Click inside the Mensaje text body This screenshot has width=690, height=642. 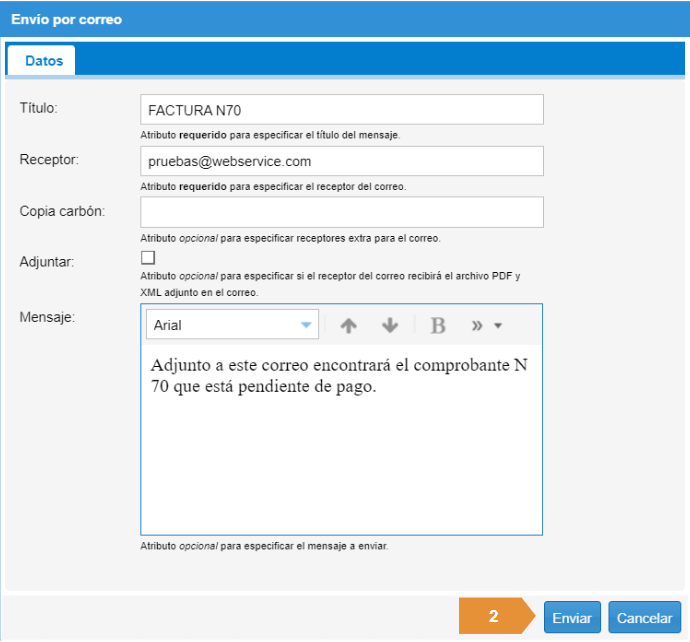(x=341, y=440)
